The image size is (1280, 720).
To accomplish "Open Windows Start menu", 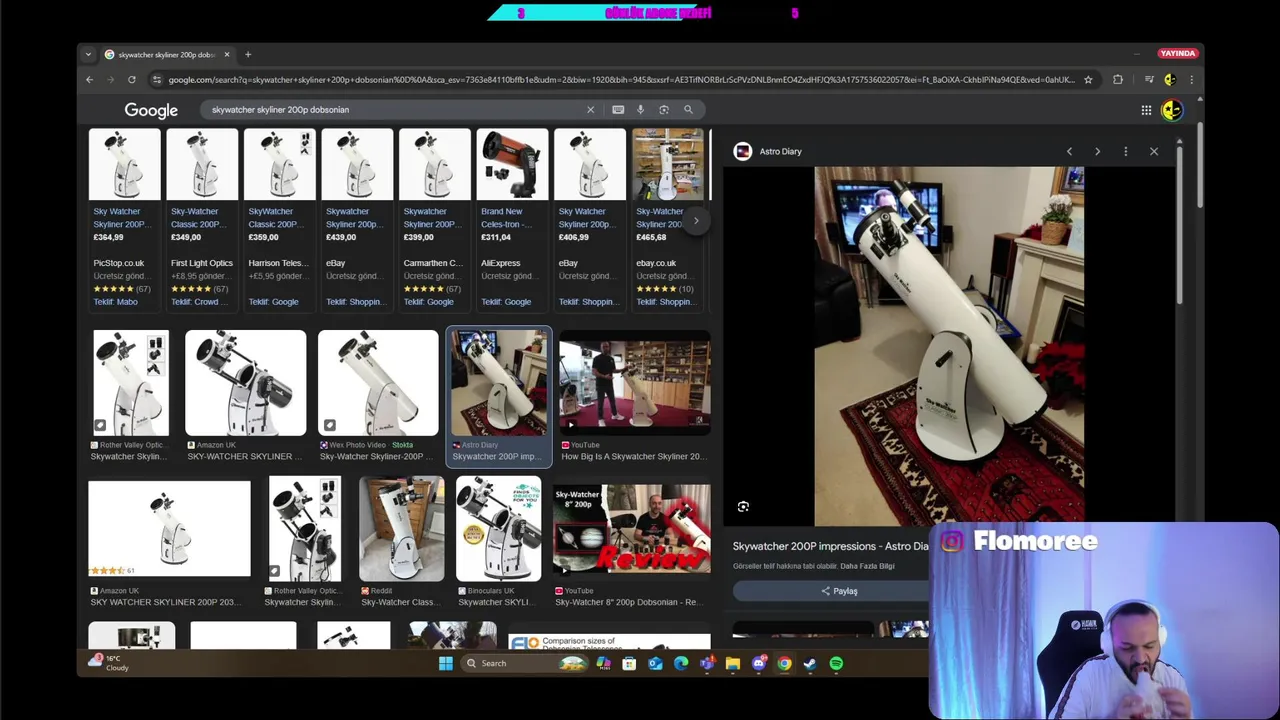I will 445,663.
